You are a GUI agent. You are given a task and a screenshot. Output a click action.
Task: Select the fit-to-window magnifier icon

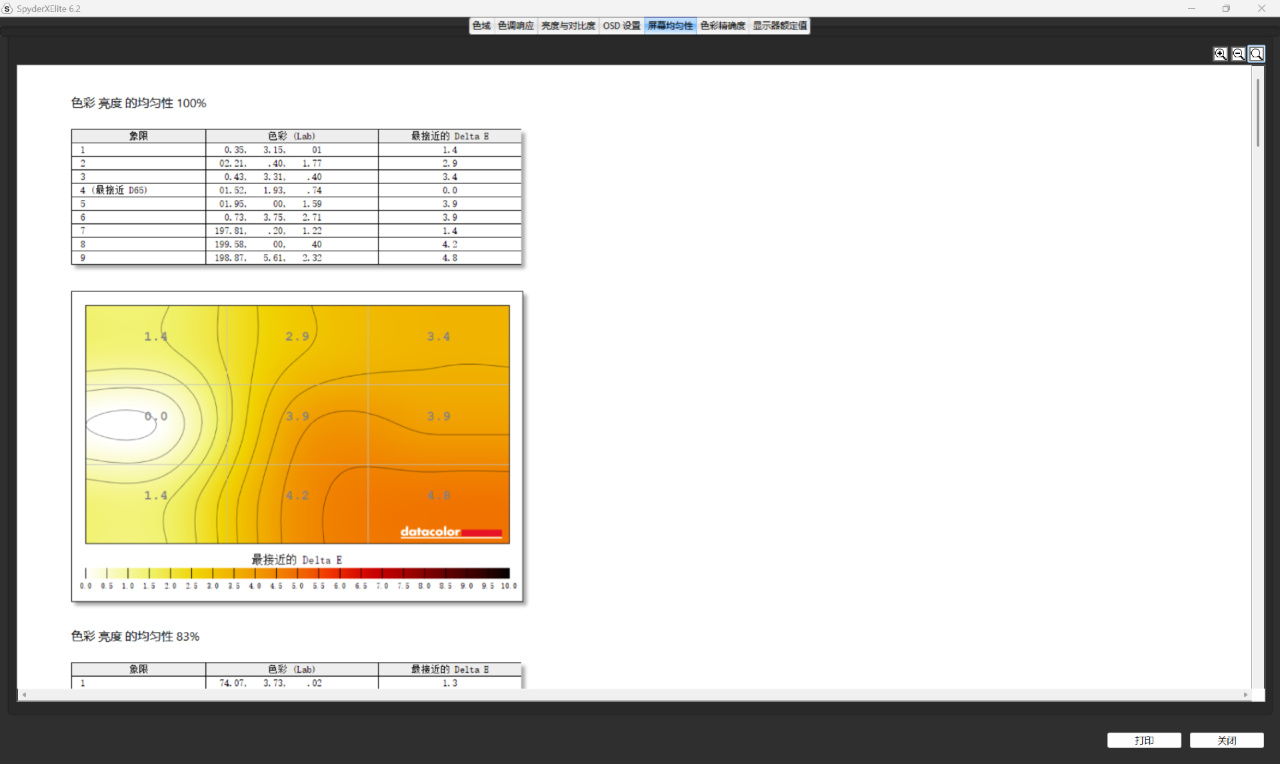click(x=1256, y=54)
